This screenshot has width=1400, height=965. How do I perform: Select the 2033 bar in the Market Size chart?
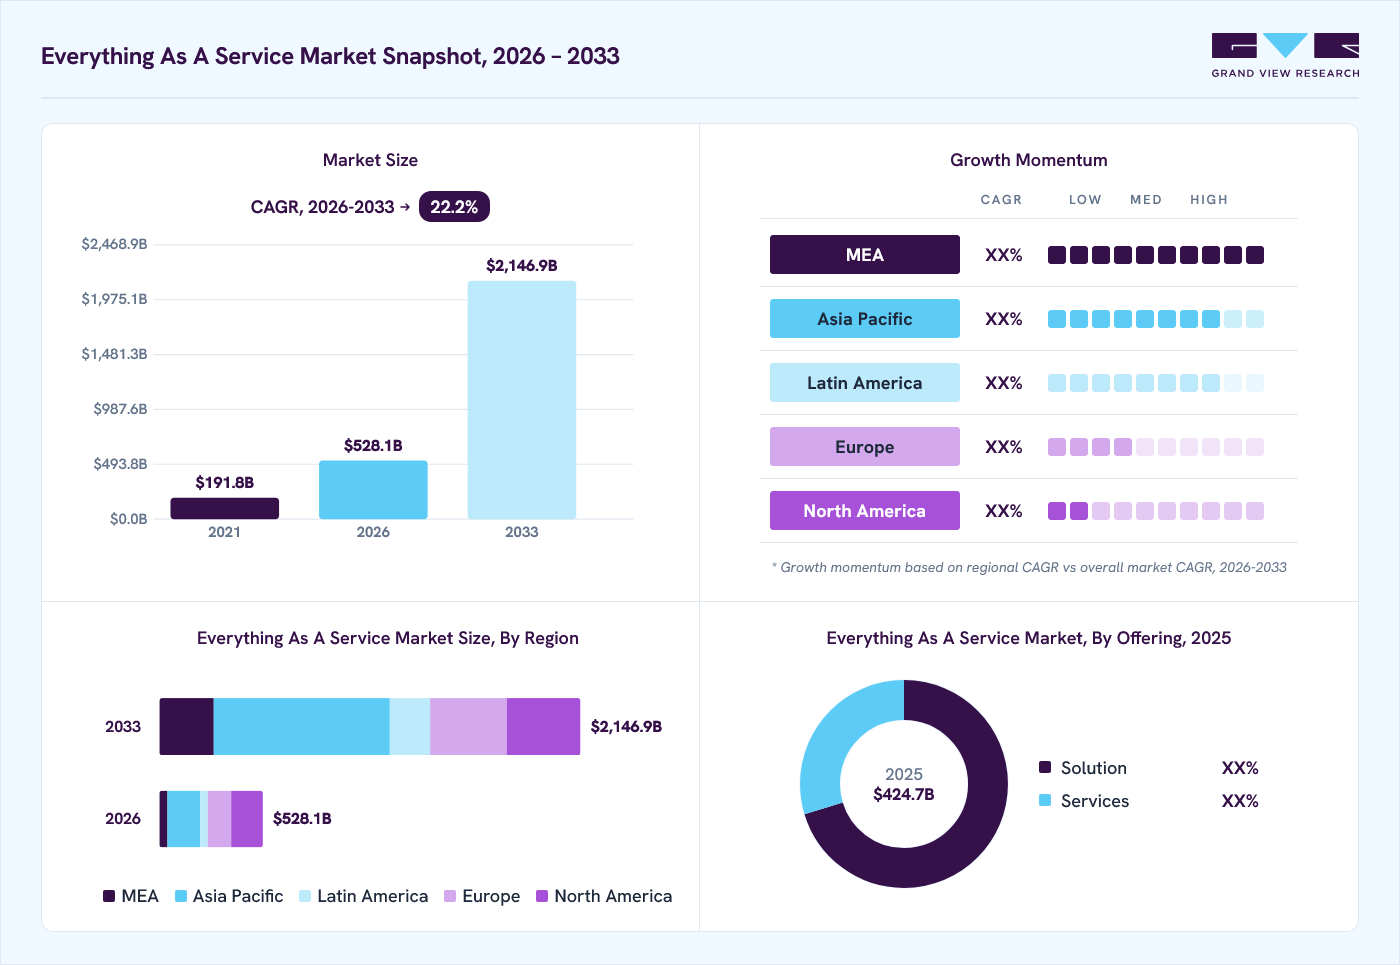click(522, 400)
